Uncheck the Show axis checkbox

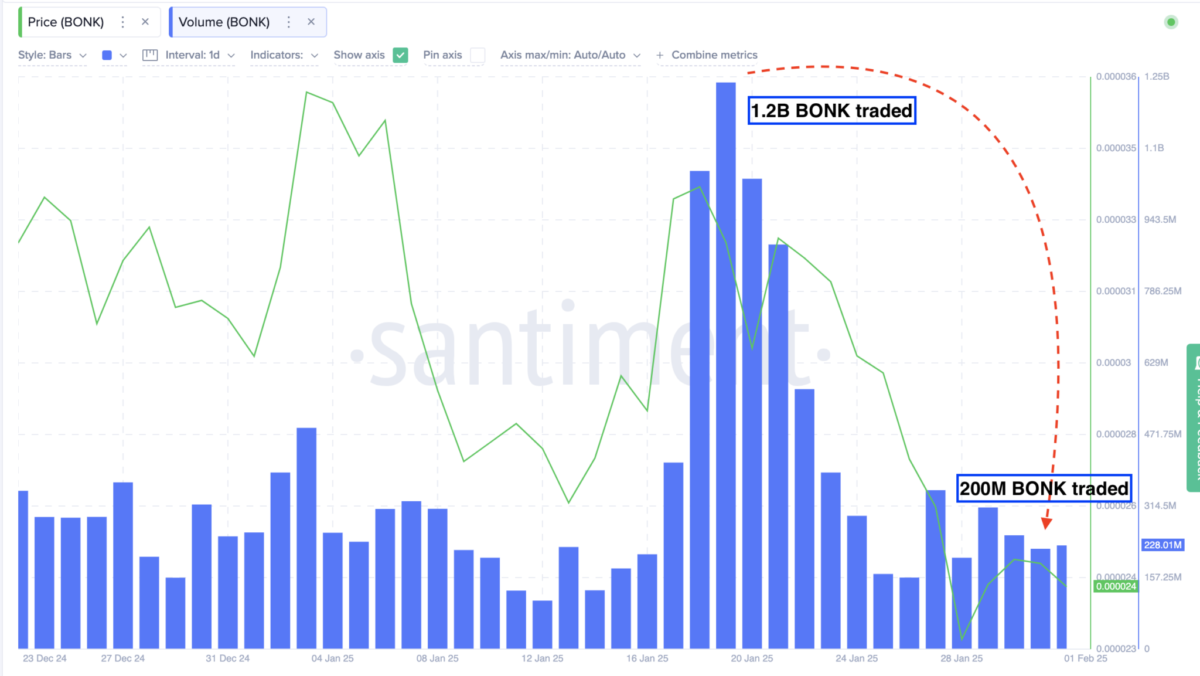coord(401,56)
